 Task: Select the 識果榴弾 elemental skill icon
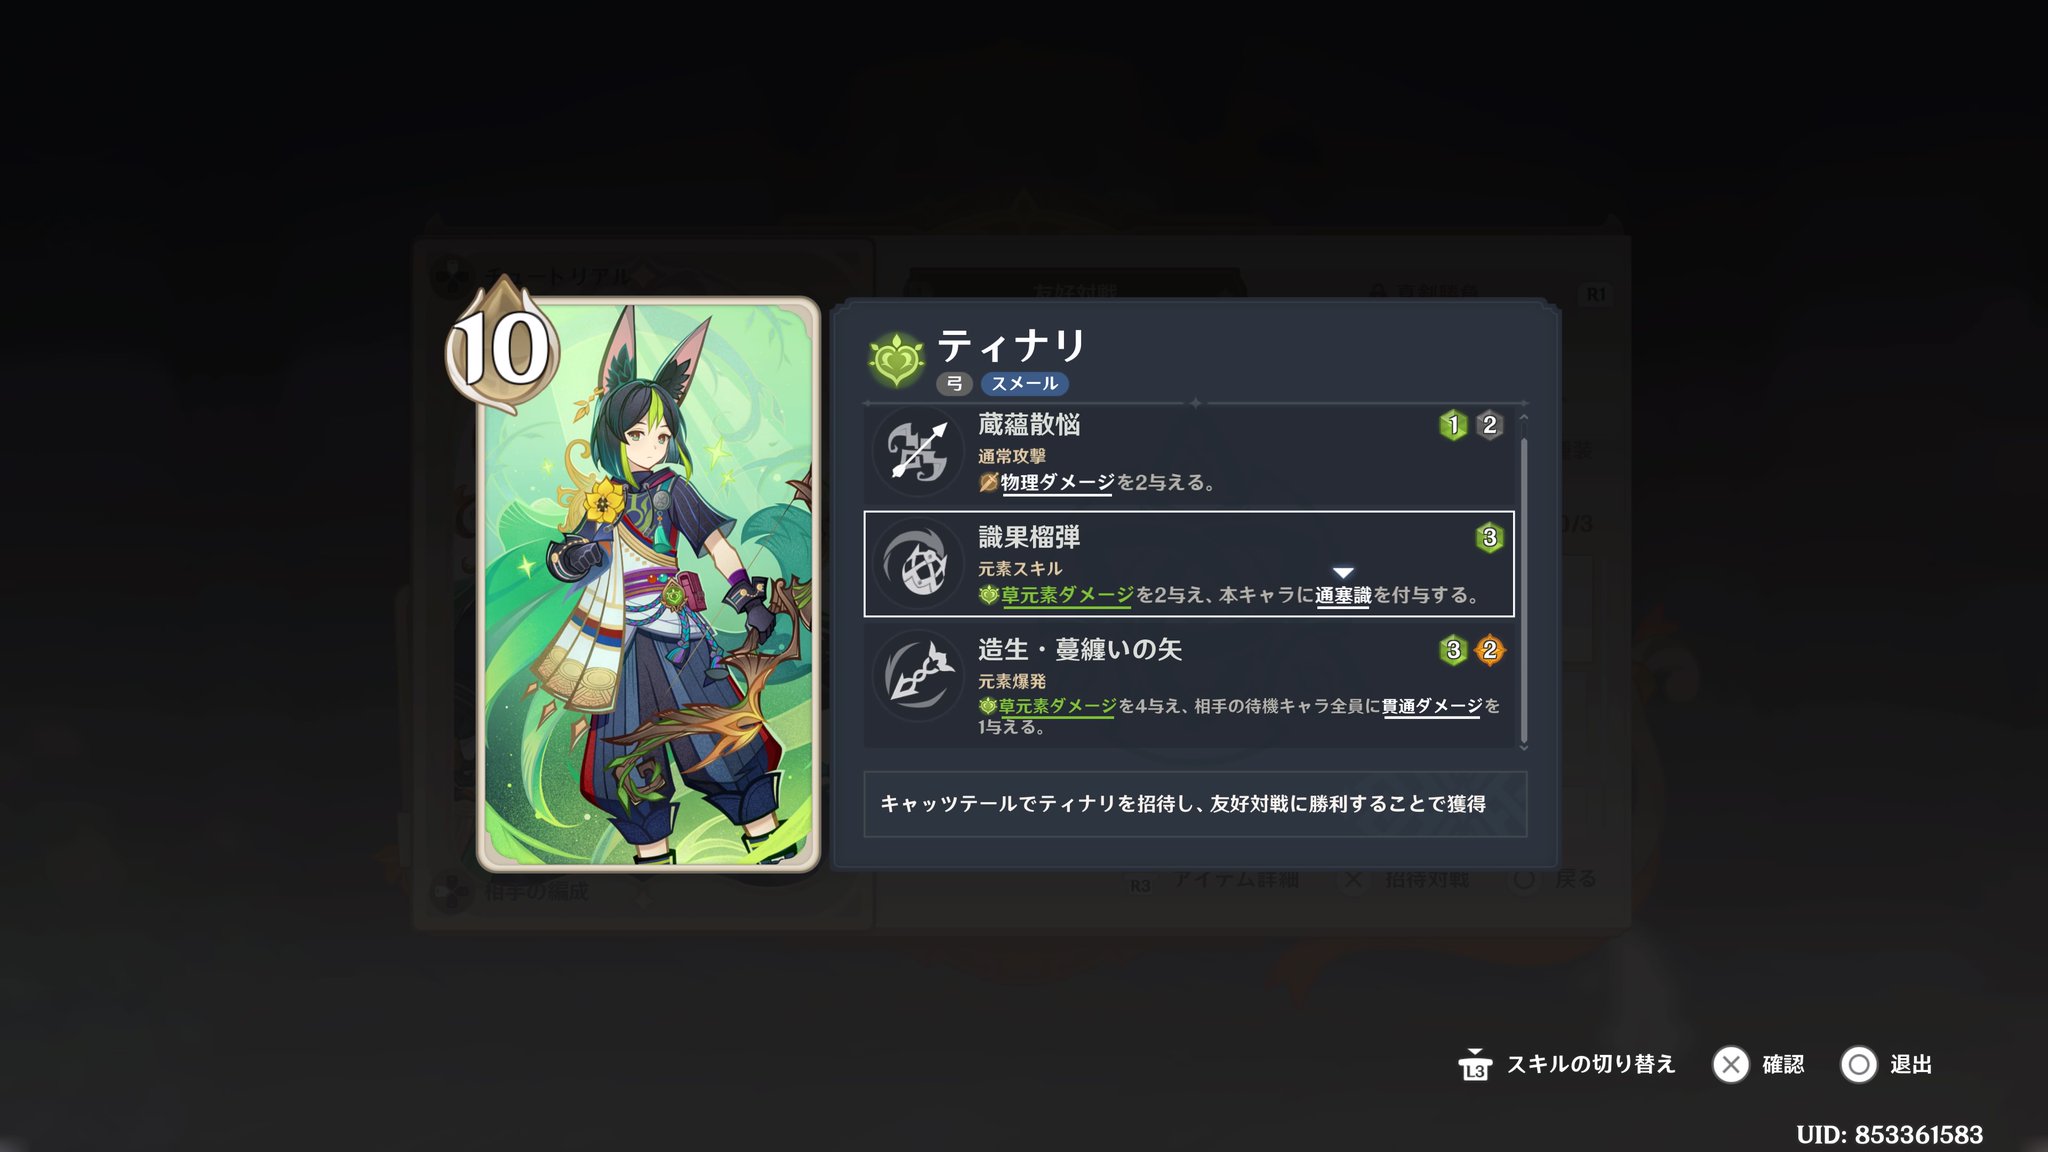point(918,564)
